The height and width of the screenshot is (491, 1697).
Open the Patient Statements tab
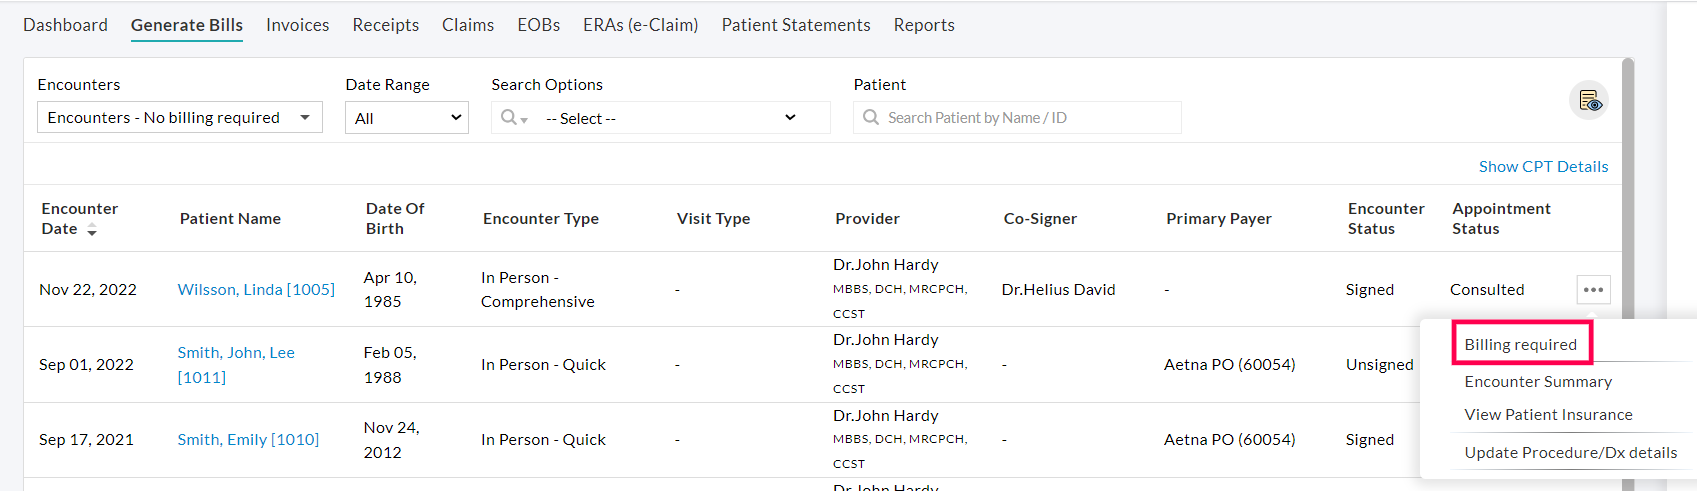point(796,25)
